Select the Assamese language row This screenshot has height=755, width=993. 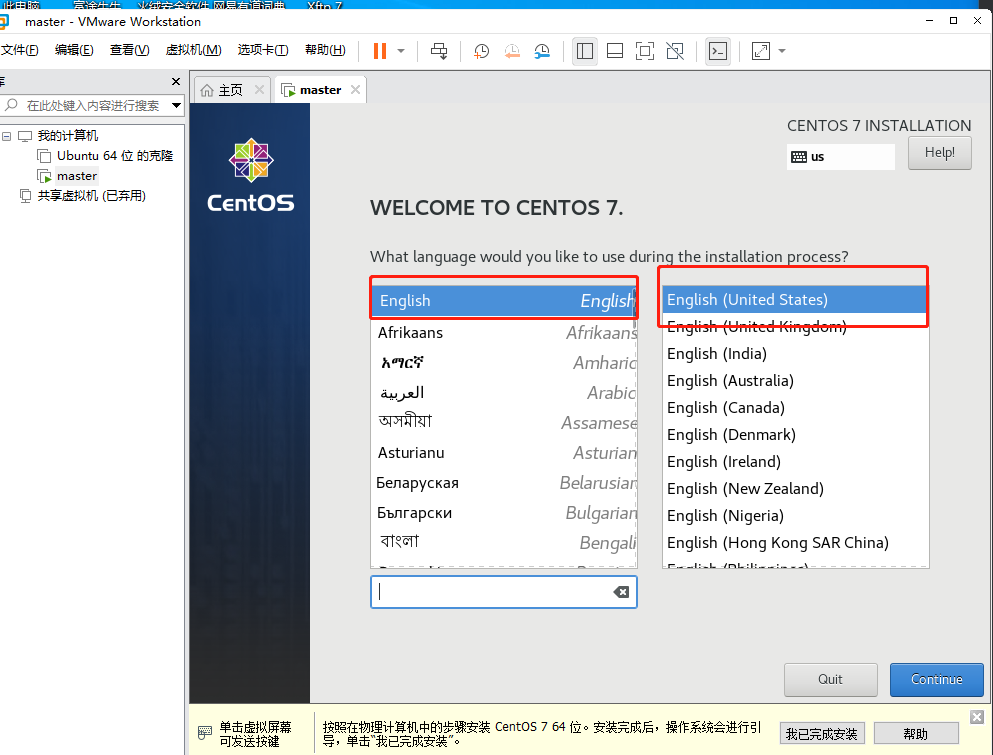(x=504, y=422)
